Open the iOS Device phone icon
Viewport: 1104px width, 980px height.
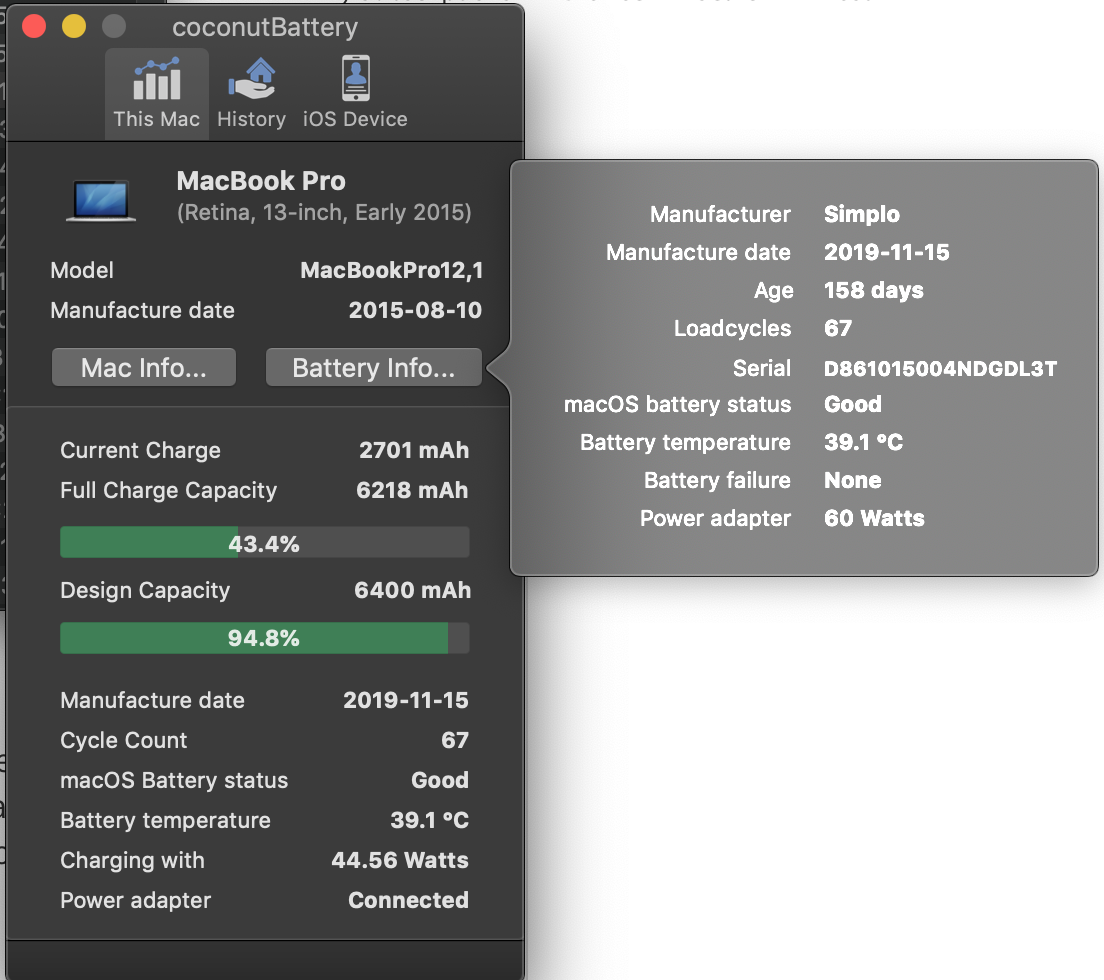pos(356,78)
